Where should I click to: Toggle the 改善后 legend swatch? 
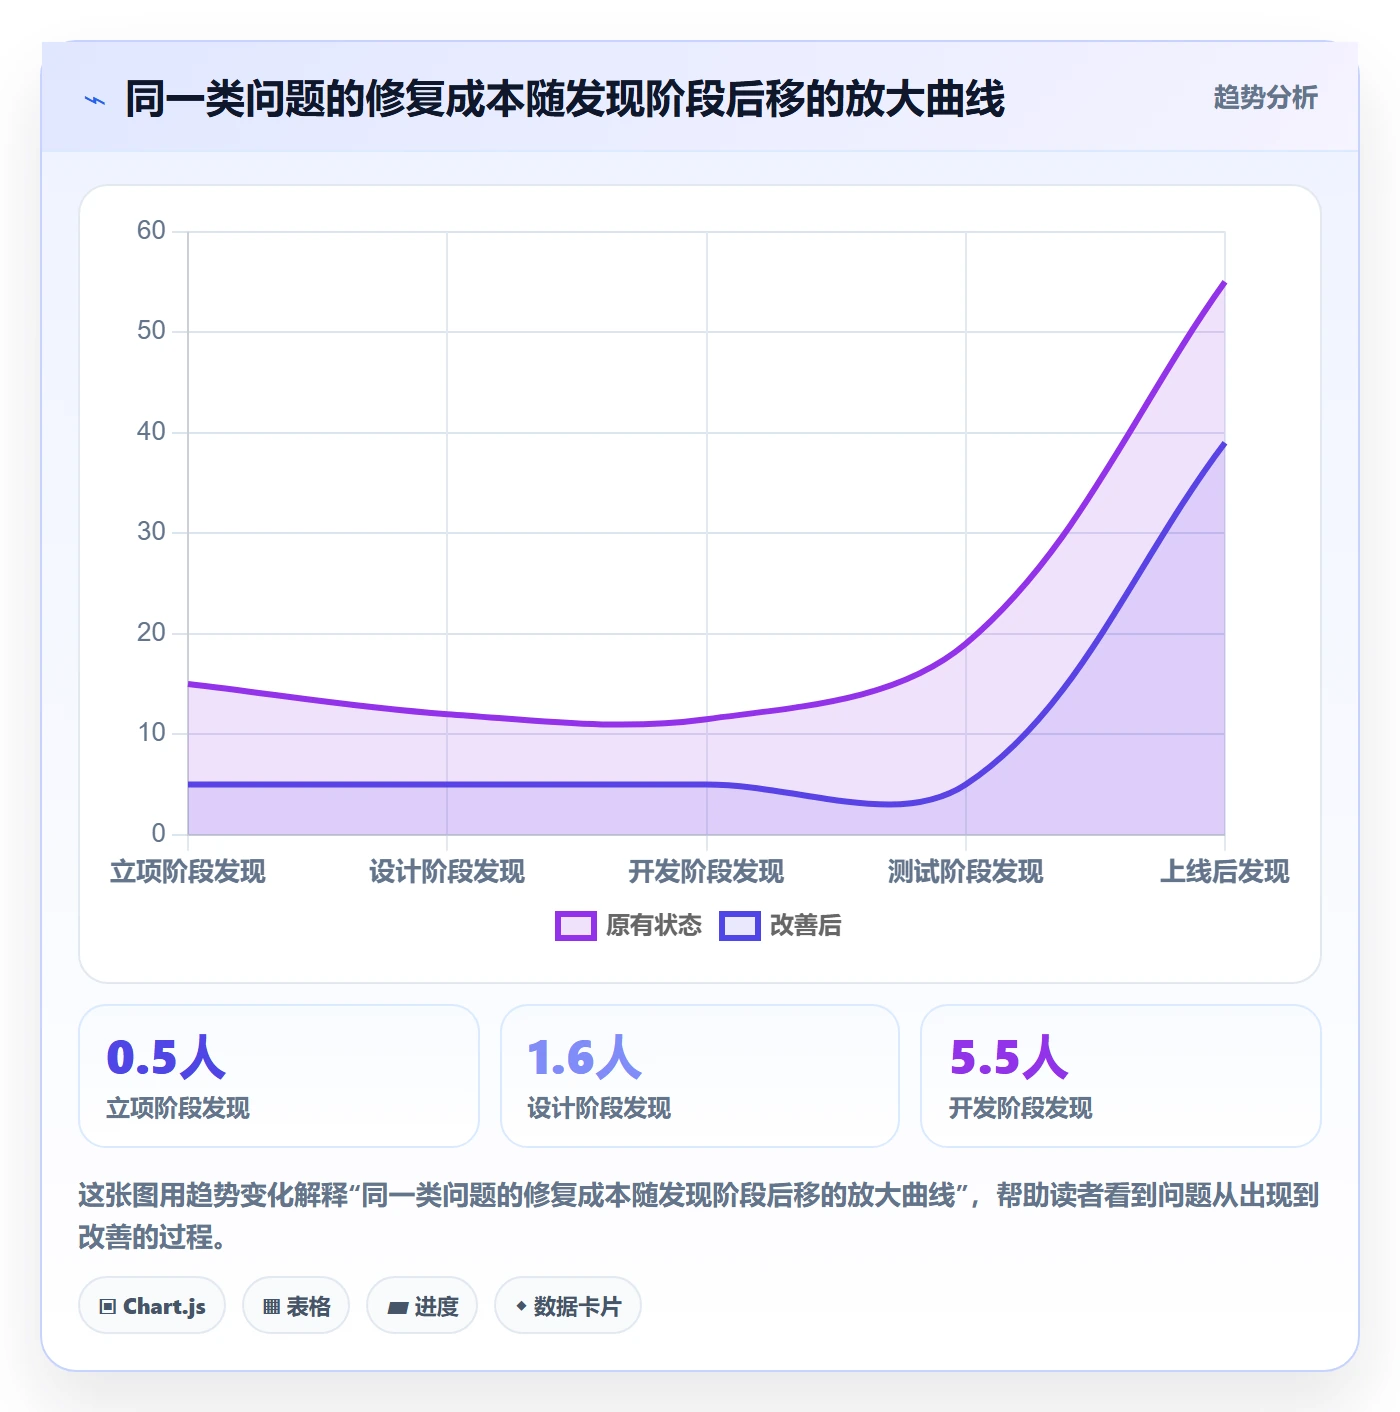tap(740, 926)
